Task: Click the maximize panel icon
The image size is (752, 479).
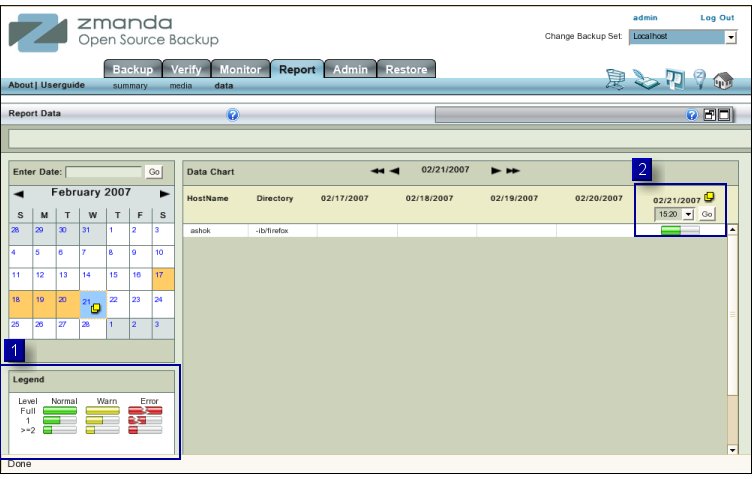Action: point(724,115)
